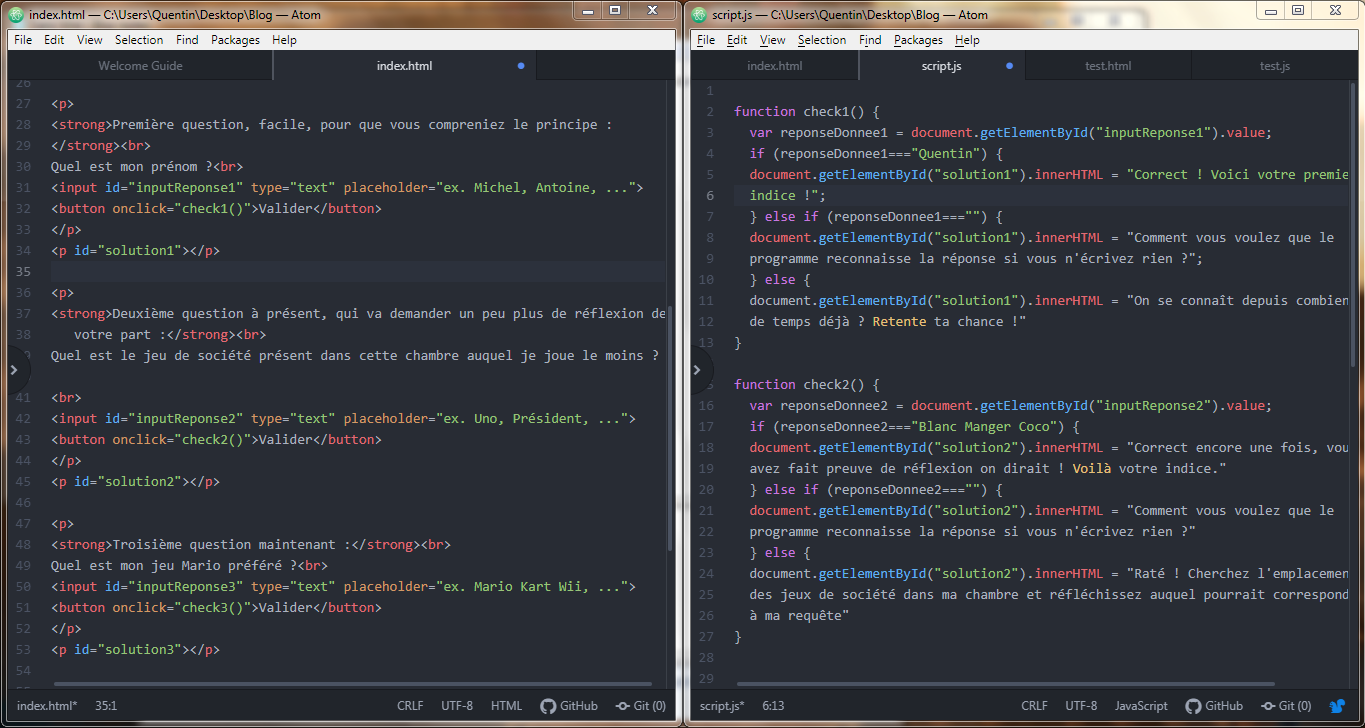
Task: Change UTF-8 encoding in script.js window
Action: point(1081,705)
